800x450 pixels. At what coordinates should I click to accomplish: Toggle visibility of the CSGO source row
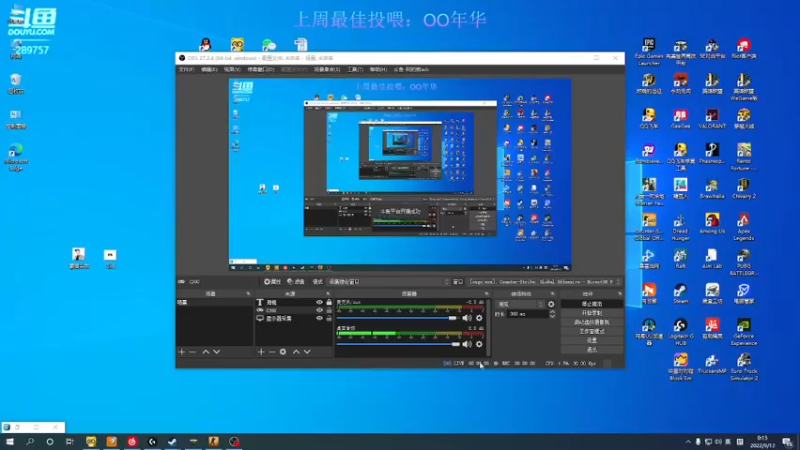pyautogui.click(x=319, y=310)
